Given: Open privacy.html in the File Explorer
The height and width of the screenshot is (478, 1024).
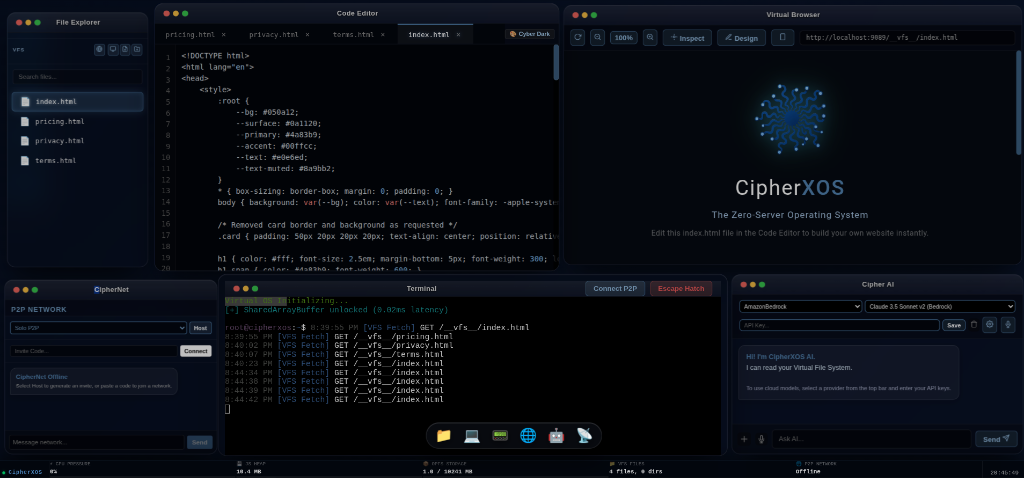Looking at the screenshot, I should tap(78, 141).
